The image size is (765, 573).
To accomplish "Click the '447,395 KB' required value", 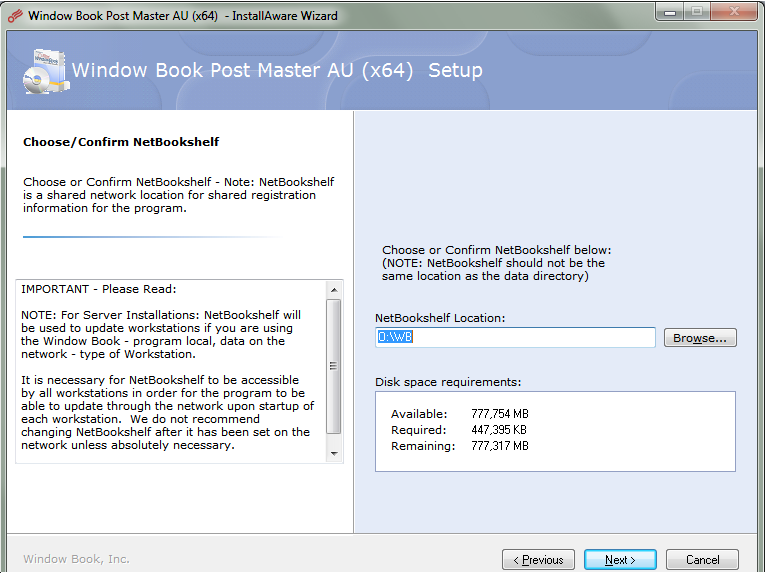I will click(x=499, y=430).
